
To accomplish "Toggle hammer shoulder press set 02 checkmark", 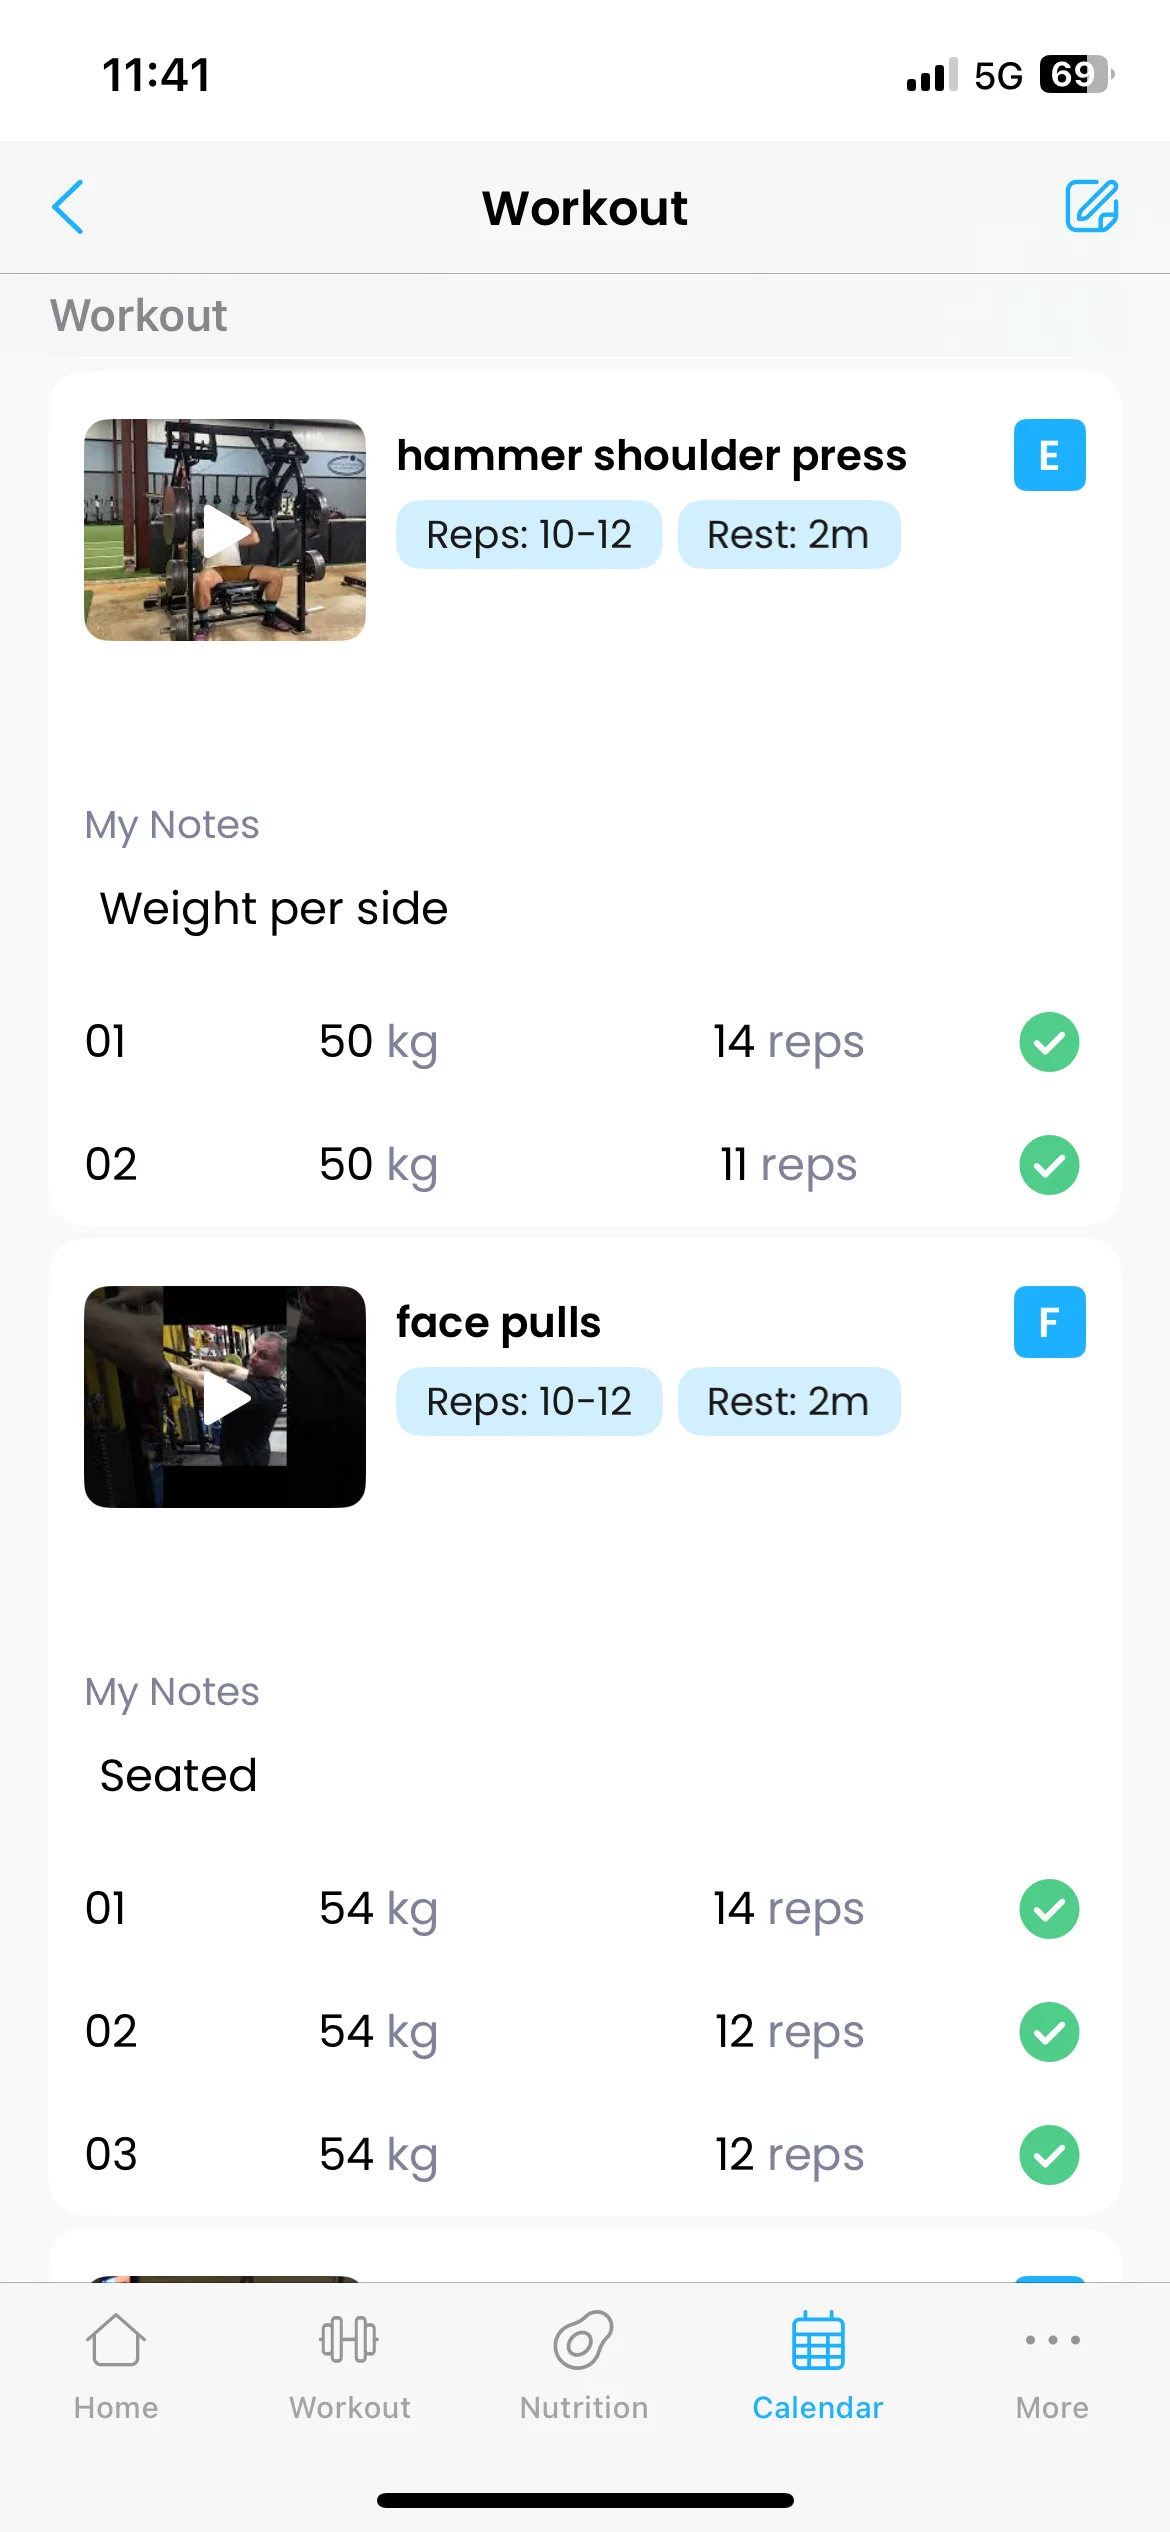I will tap(1049, 1165).
